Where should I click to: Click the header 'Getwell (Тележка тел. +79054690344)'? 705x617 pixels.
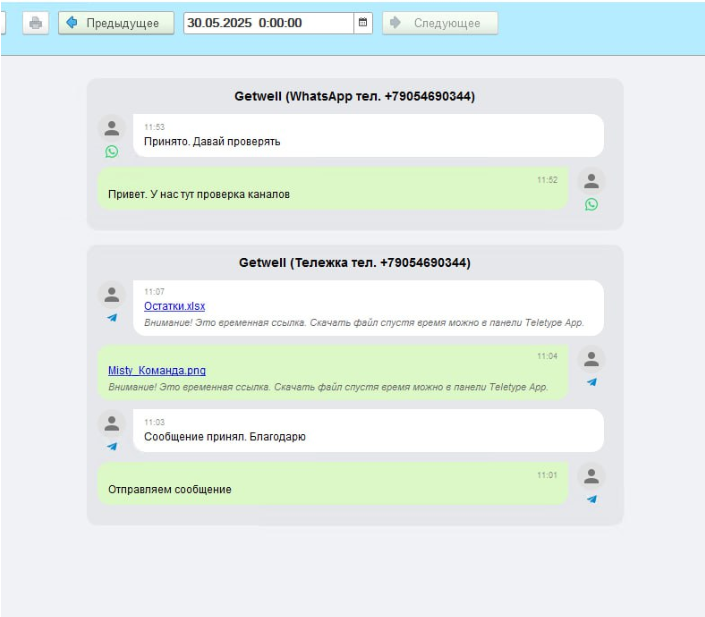pos(355,263)
